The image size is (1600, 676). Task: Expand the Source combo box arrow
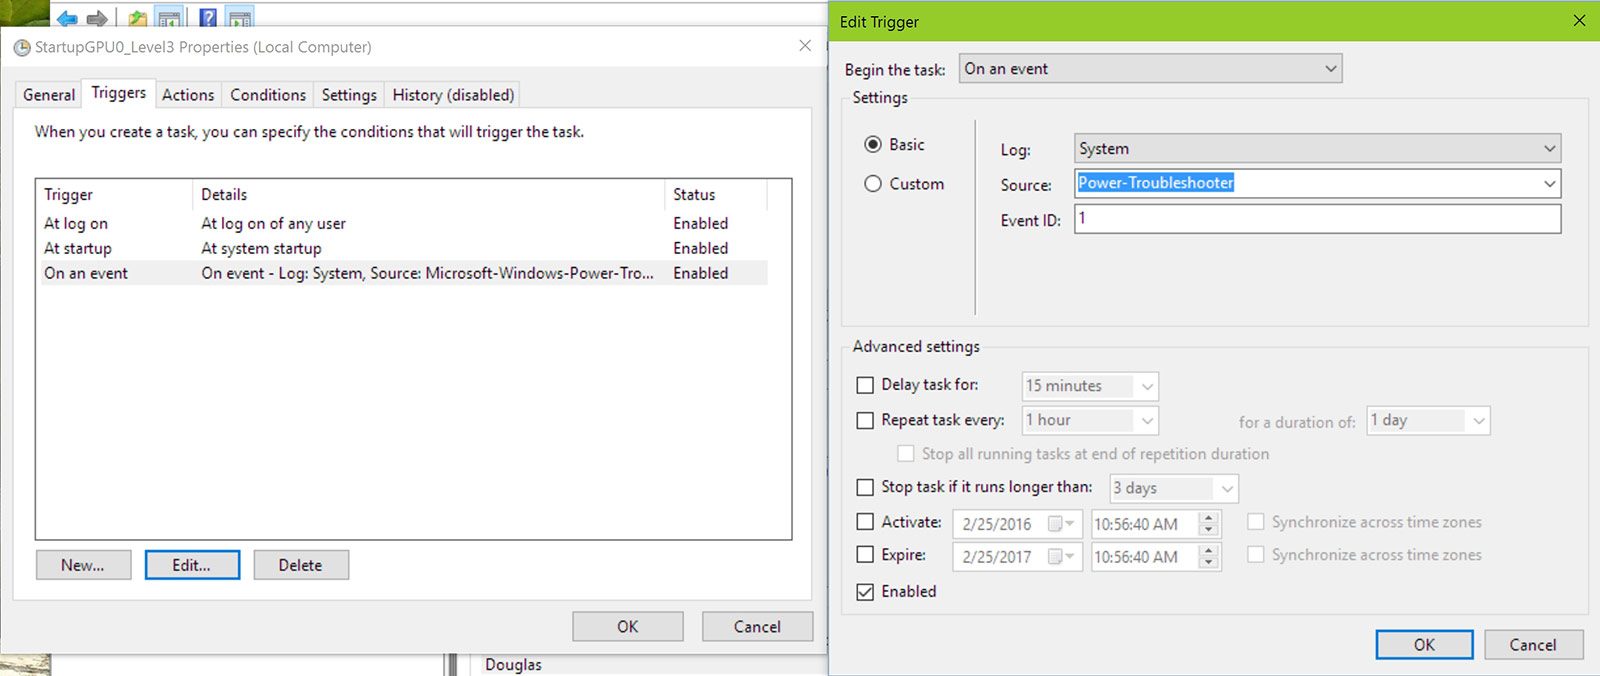coord(1549,184)
